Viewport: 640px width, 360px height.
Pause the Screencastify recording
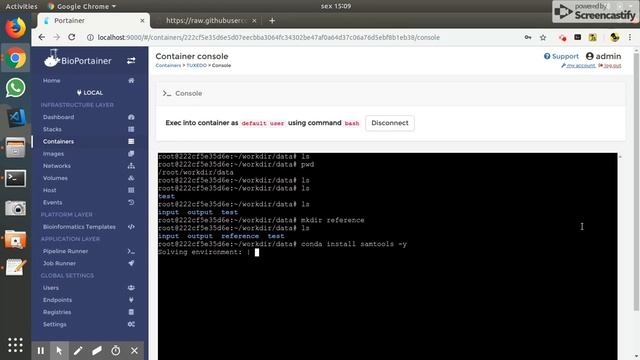coord(41,351)
